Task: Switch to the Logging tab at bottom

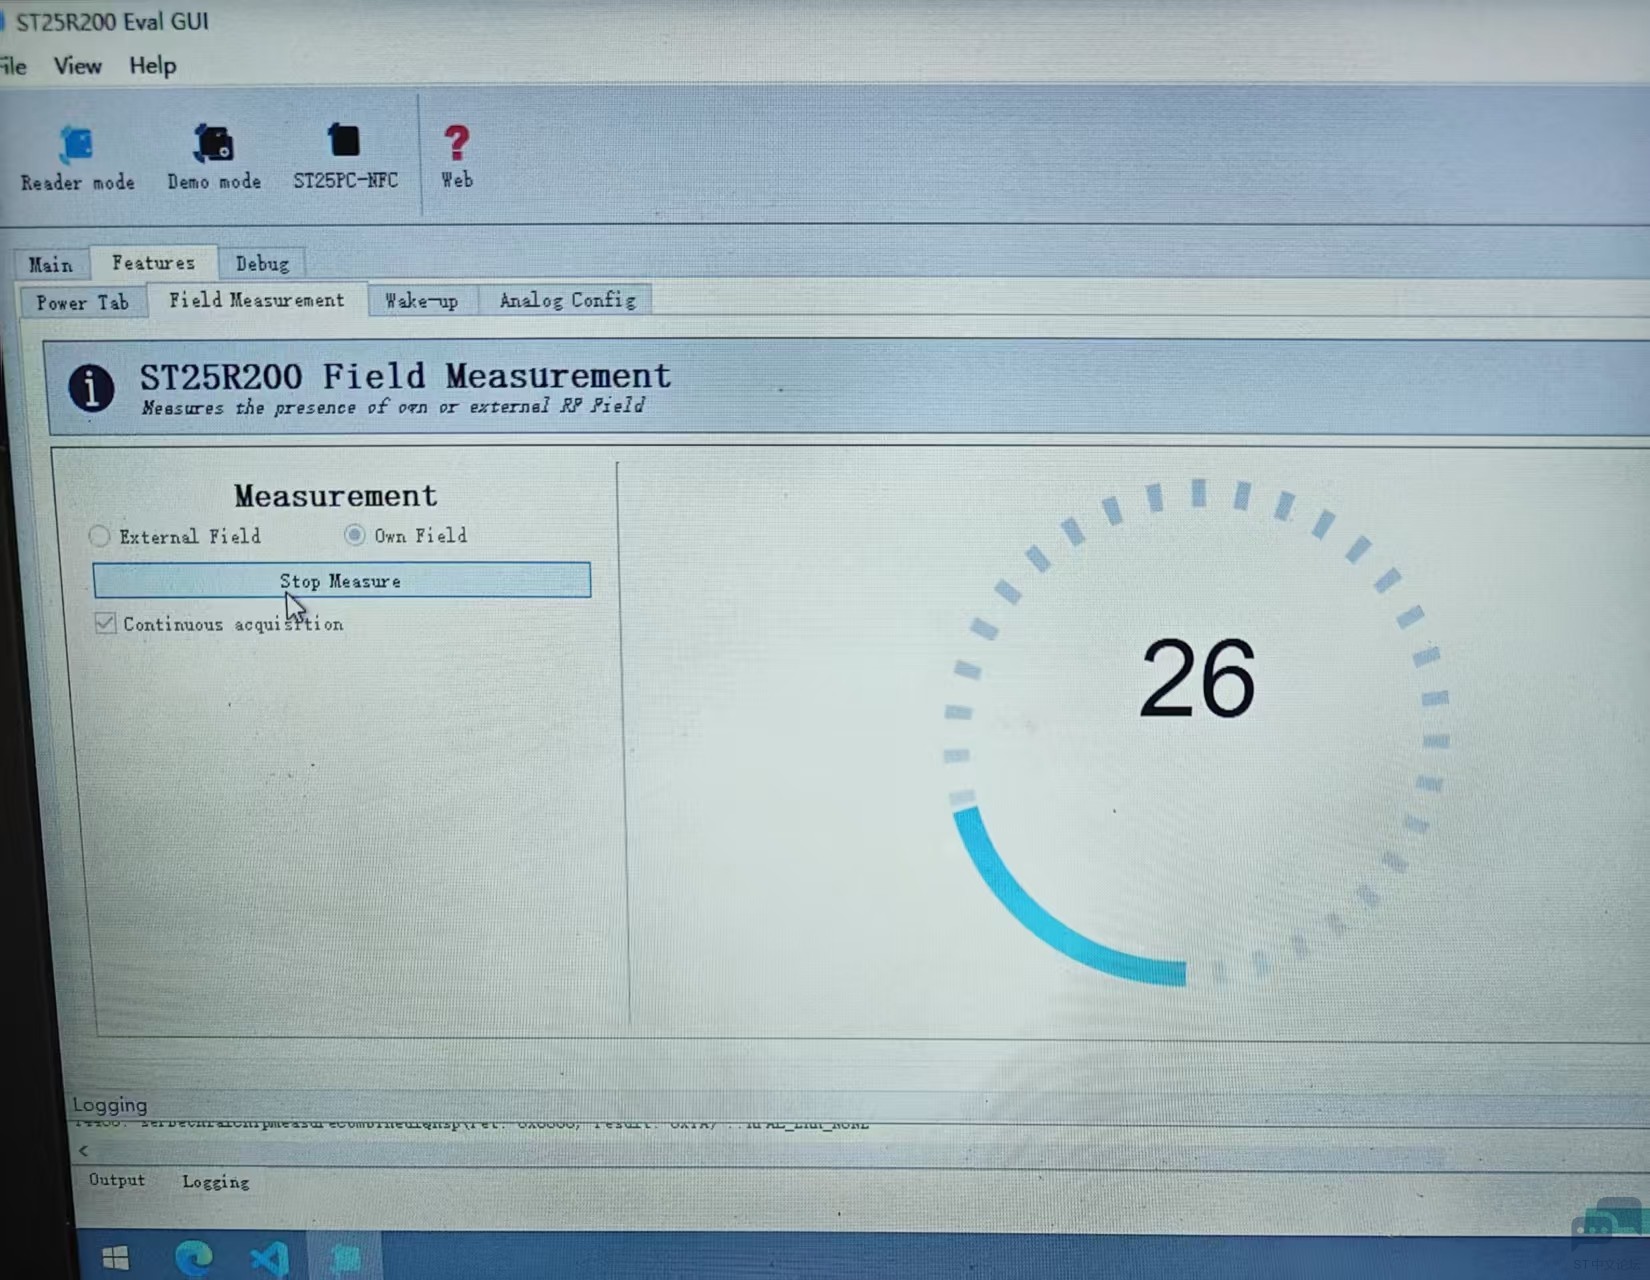Action: pyautogui.click(x=216, y=1181)
